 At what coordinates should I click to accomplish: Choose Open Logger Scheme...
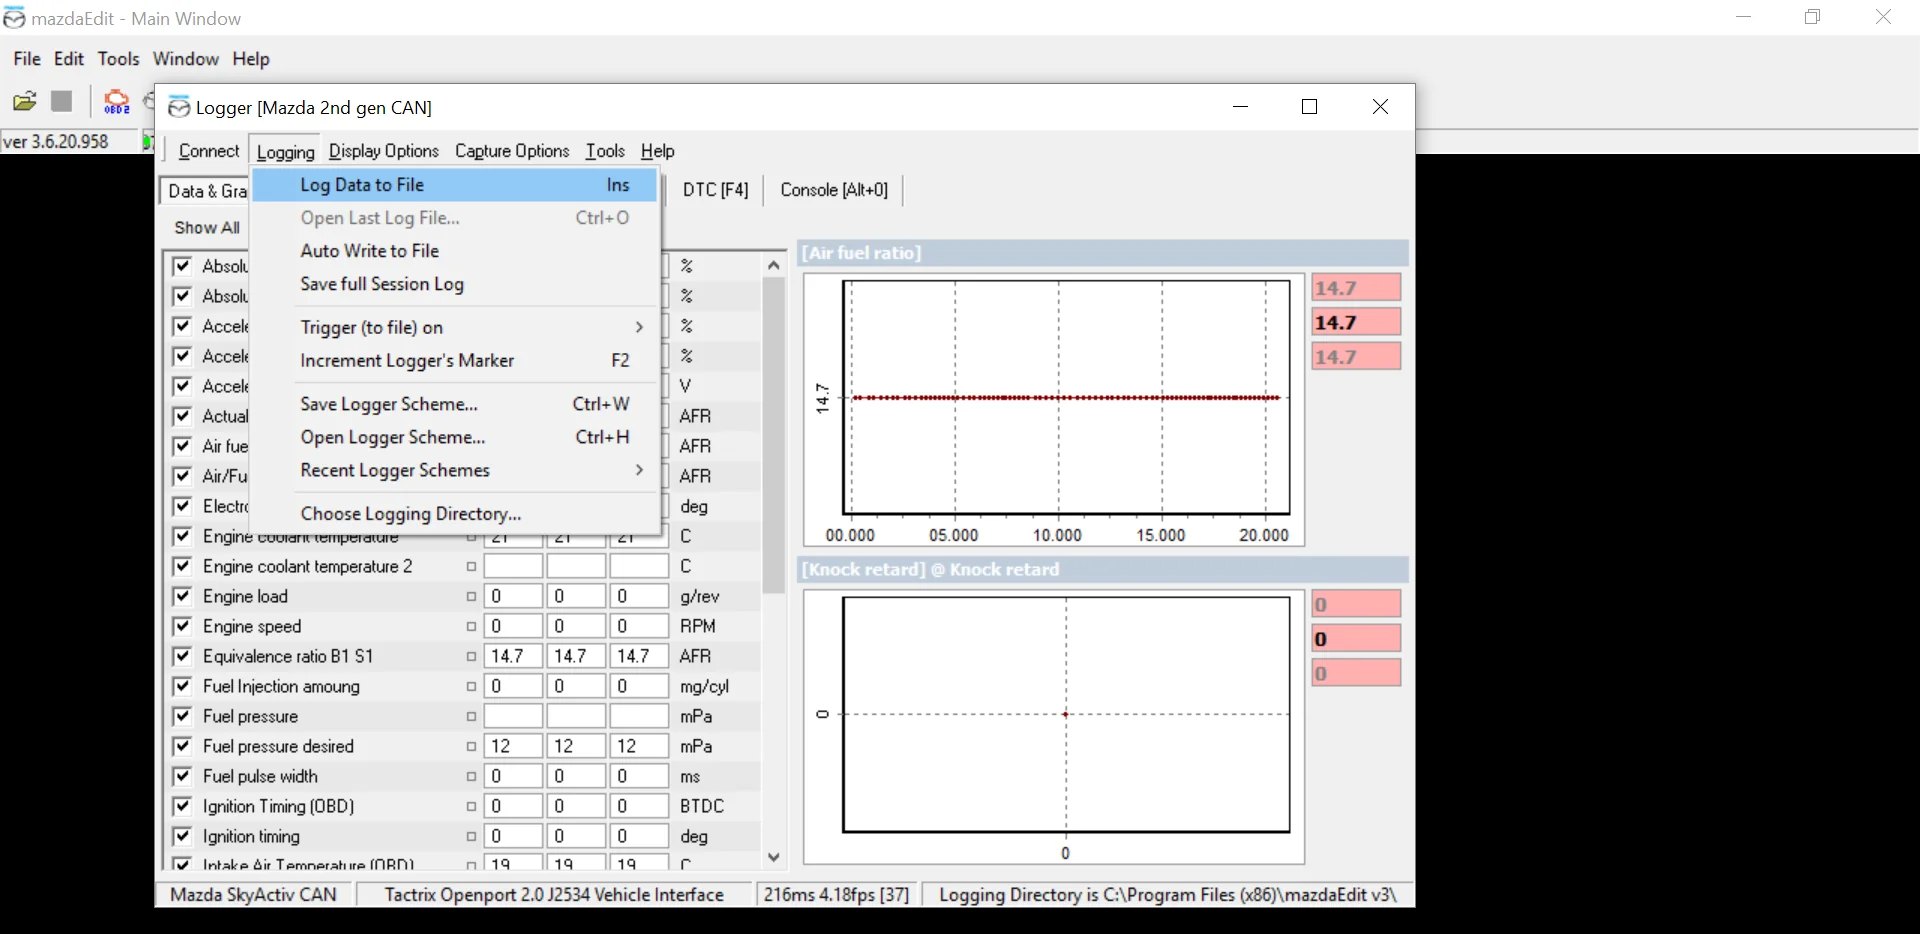click(455, 437)
